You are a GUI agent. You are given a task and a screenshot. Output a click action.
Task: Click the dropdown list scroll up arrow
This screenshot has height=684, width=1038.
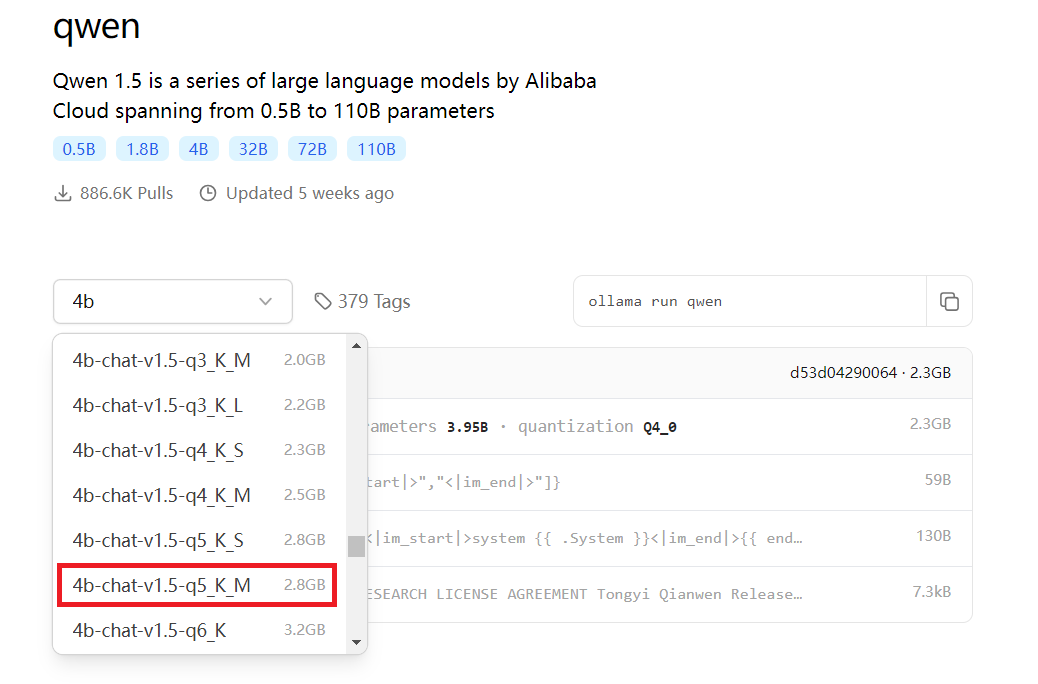click(356, 346)
